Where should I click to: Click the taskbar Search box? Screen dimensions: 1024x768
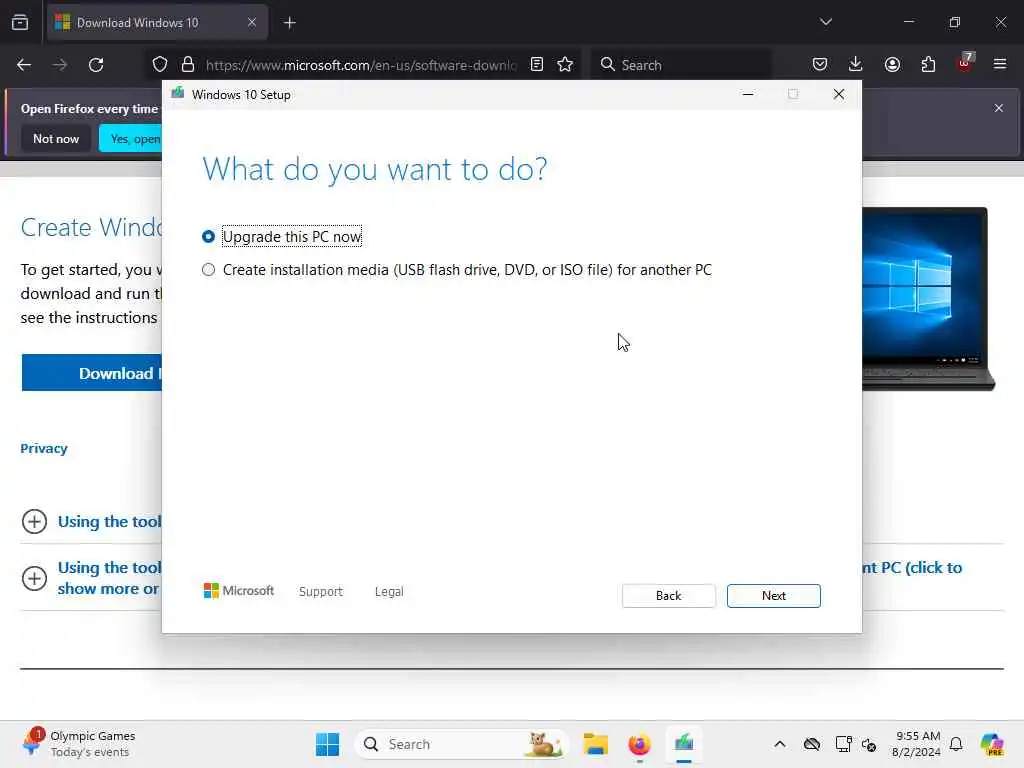[461, 744]
